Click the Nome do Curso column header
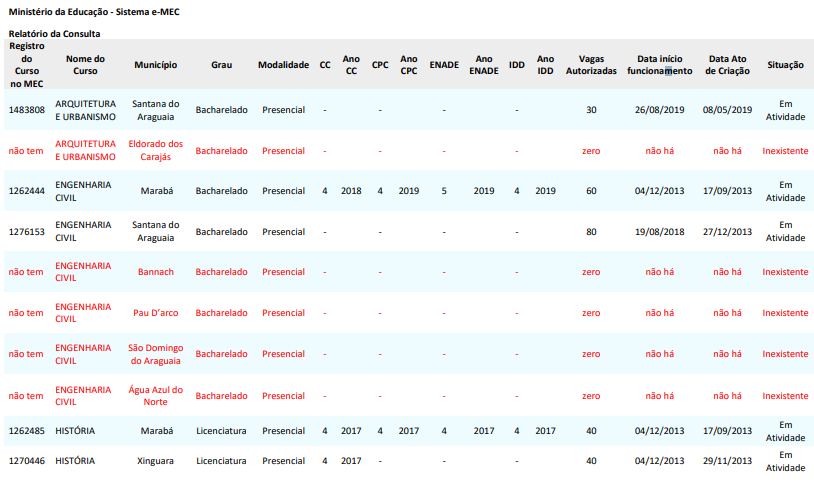 pyautogui.click(x=85, y=65)
